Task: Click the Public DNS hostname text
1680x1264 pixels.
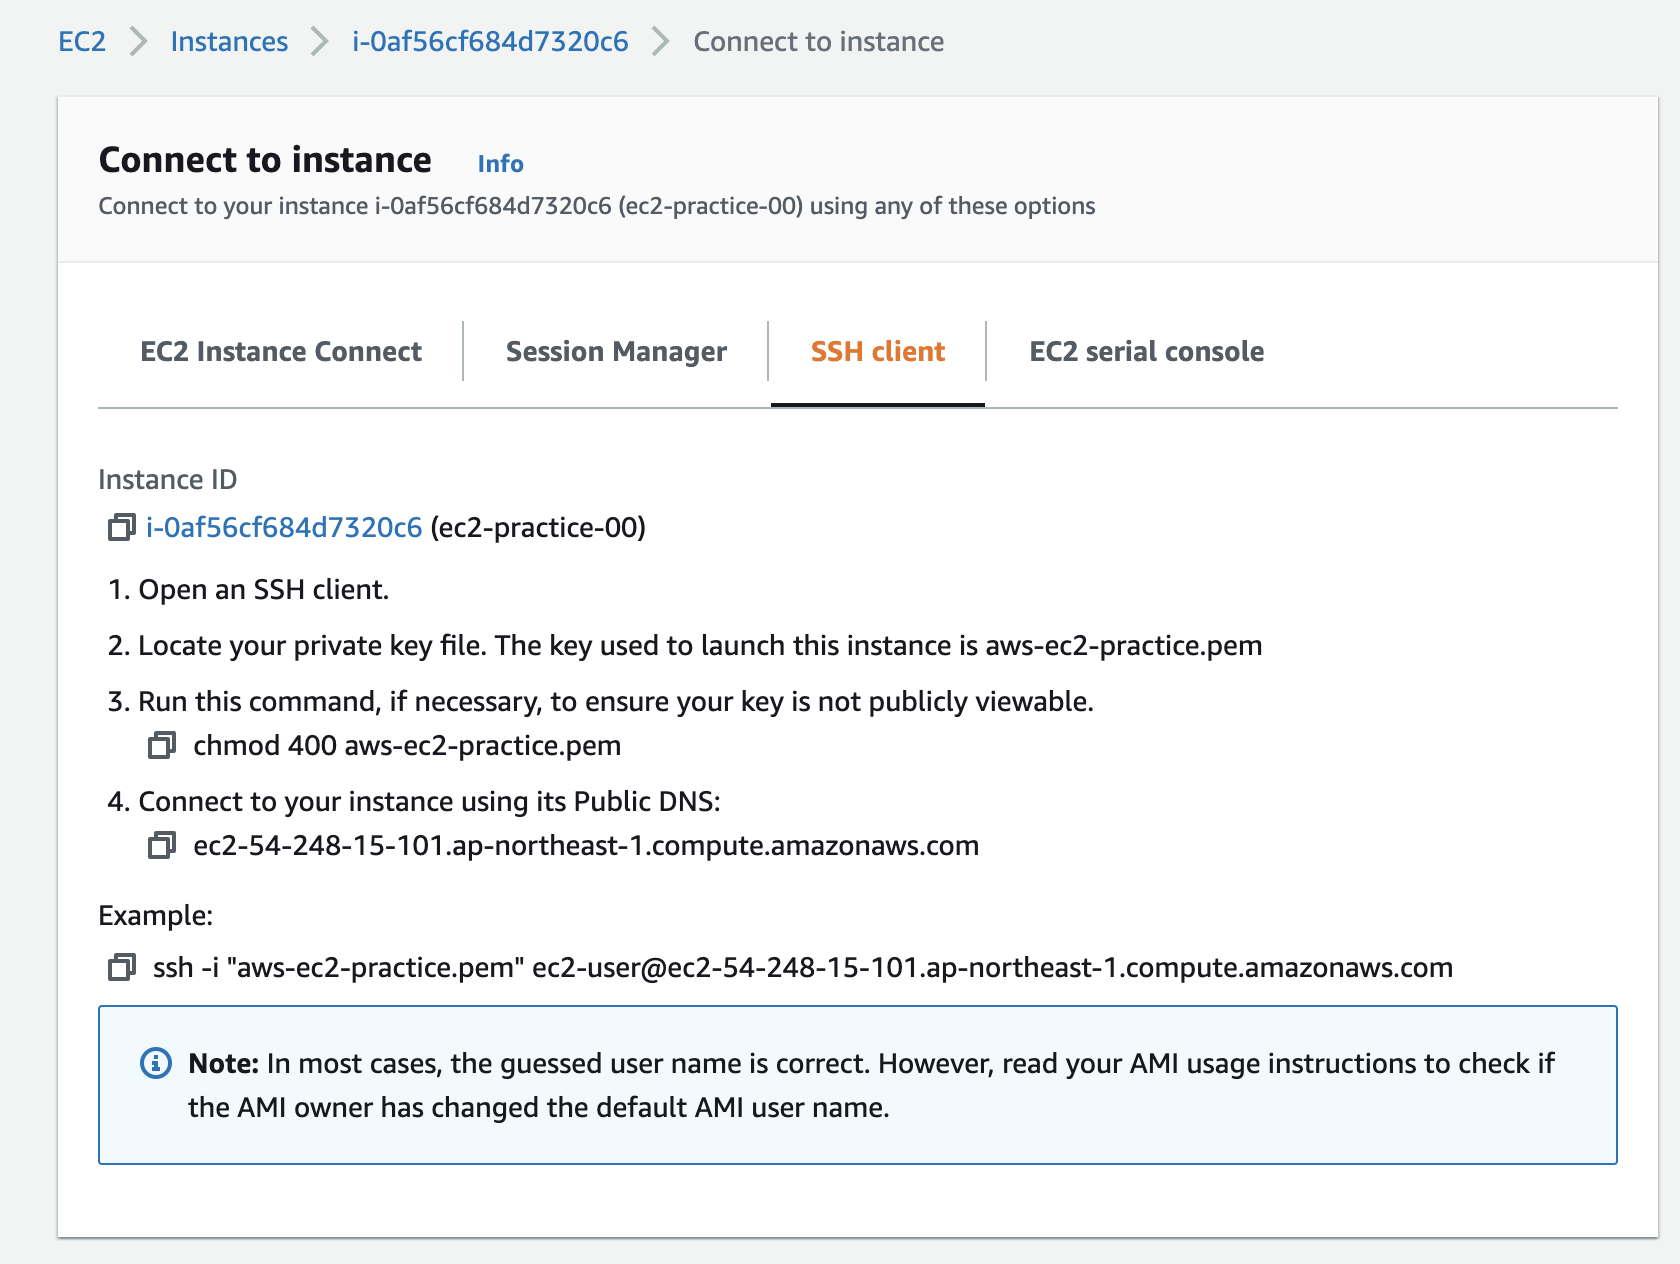Action: point(586,845)
